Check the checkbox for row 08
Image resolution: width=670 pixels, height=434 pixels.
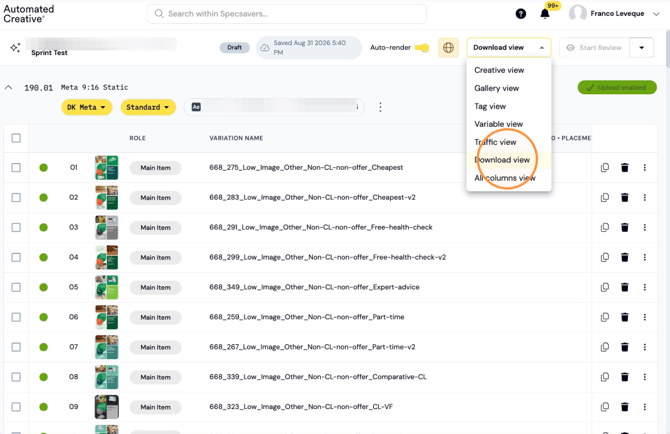(x=16, y=377)
